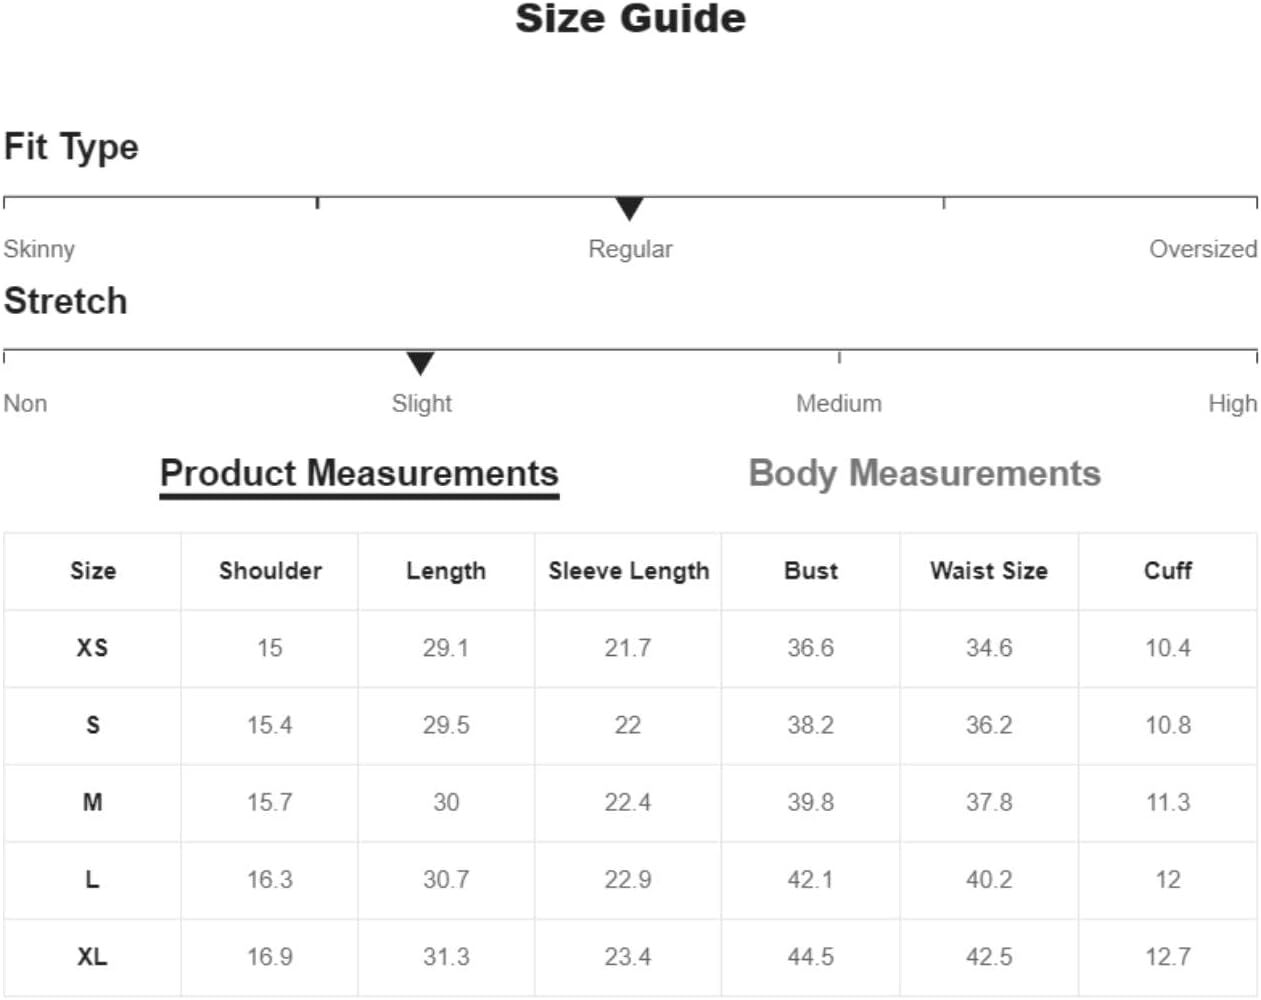1261x1000 pixels.
Task: Select the Product Measurements tab
Action: (x=359, y=474)
